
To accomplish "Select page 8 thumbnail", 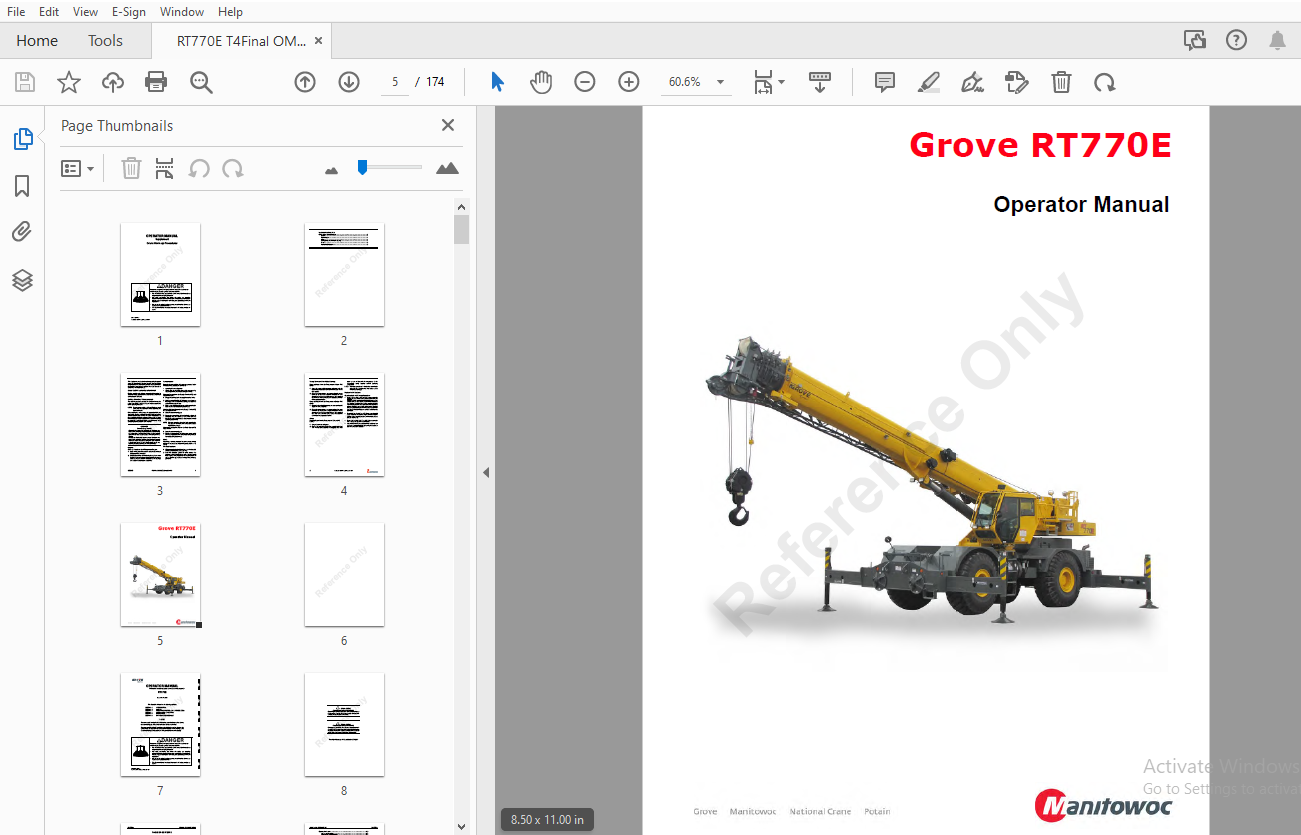I will pyautogui.click(x=344, y=724).
